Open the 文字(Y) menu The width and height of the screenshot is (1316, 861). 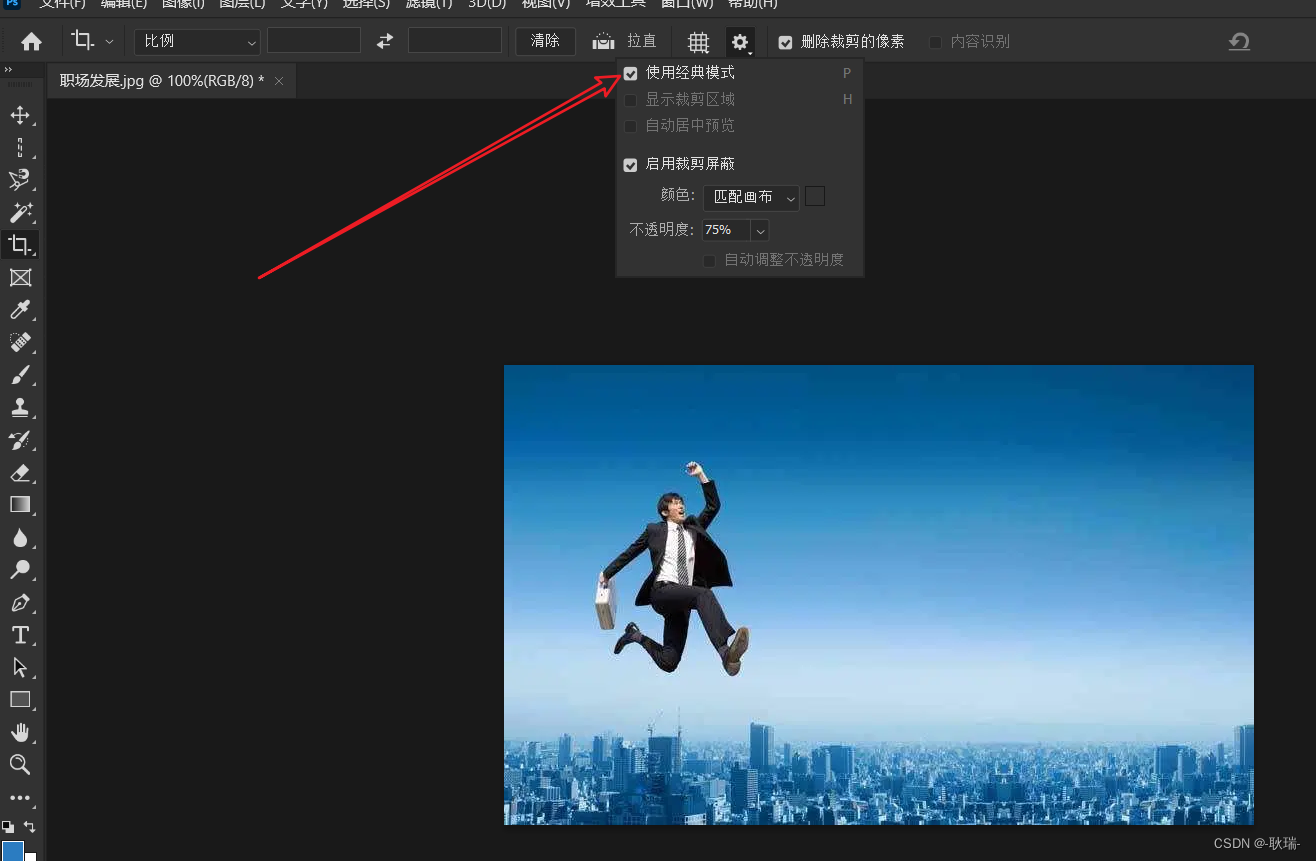click(304, 4)
